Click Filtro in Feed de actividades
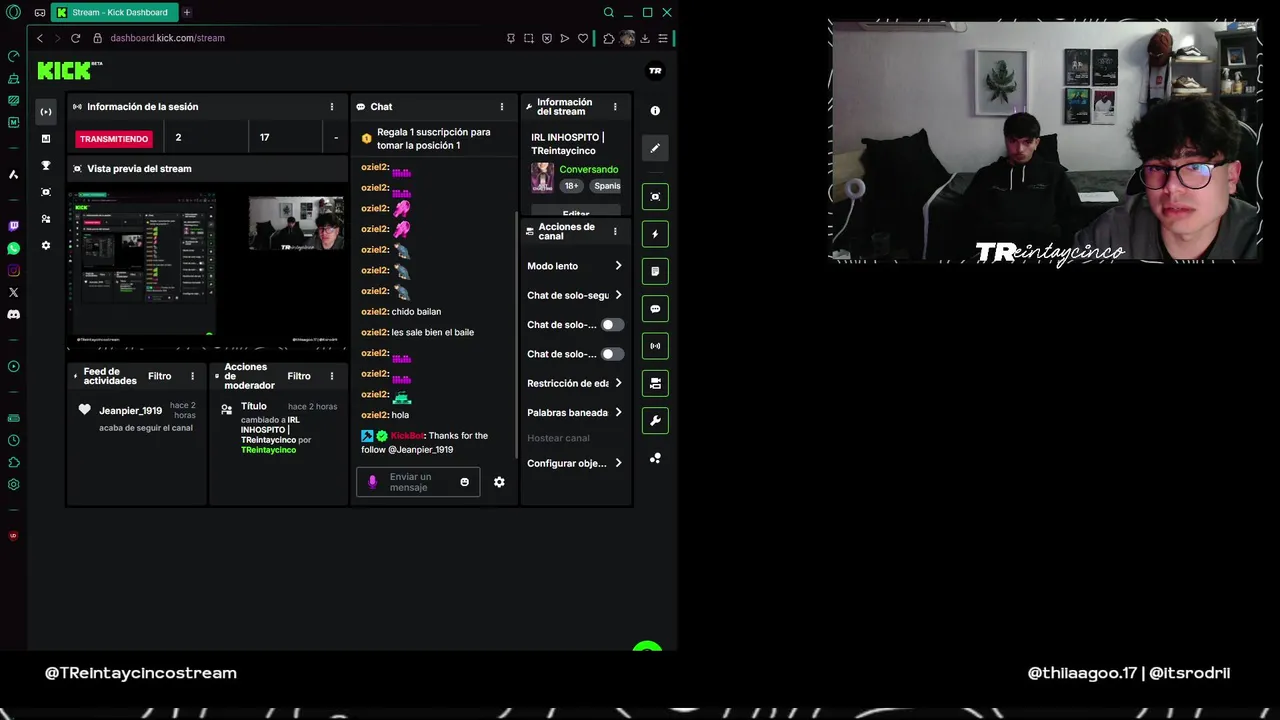The width and height of the screenshot is (1280, 720). (x=160, y=376)
